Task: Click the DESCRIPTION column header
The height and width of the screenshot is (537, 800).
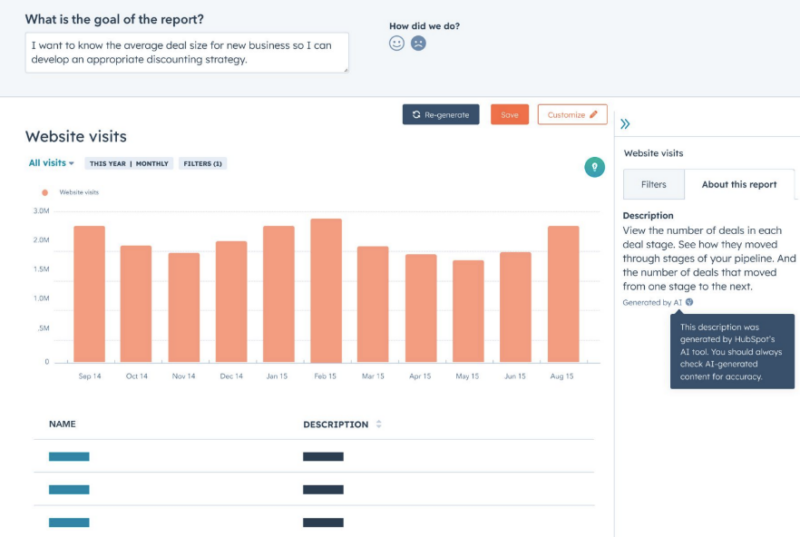Action: (x=336, y=424)
